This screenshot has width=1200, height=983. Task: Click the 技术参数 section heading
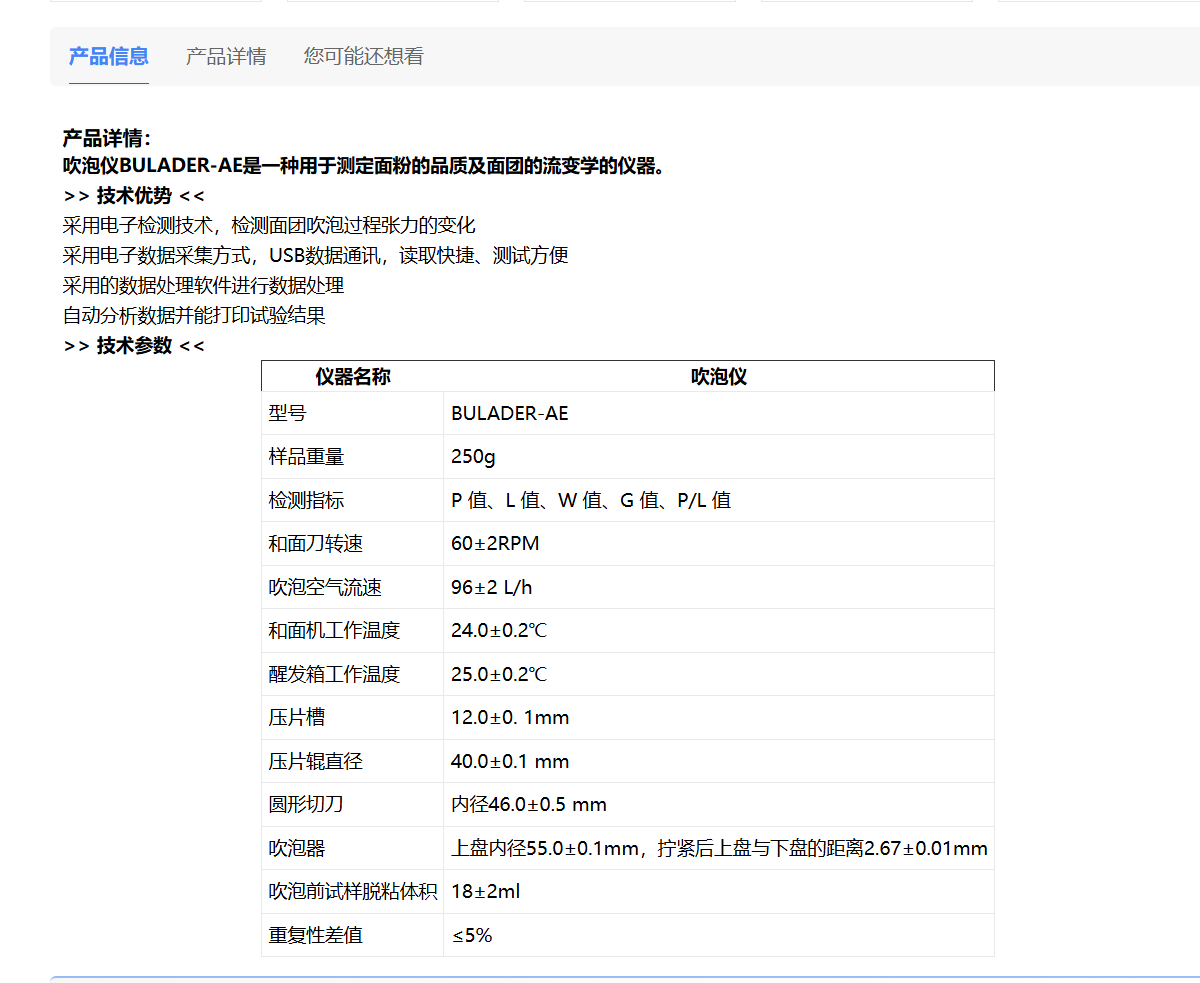pos(134,346)
